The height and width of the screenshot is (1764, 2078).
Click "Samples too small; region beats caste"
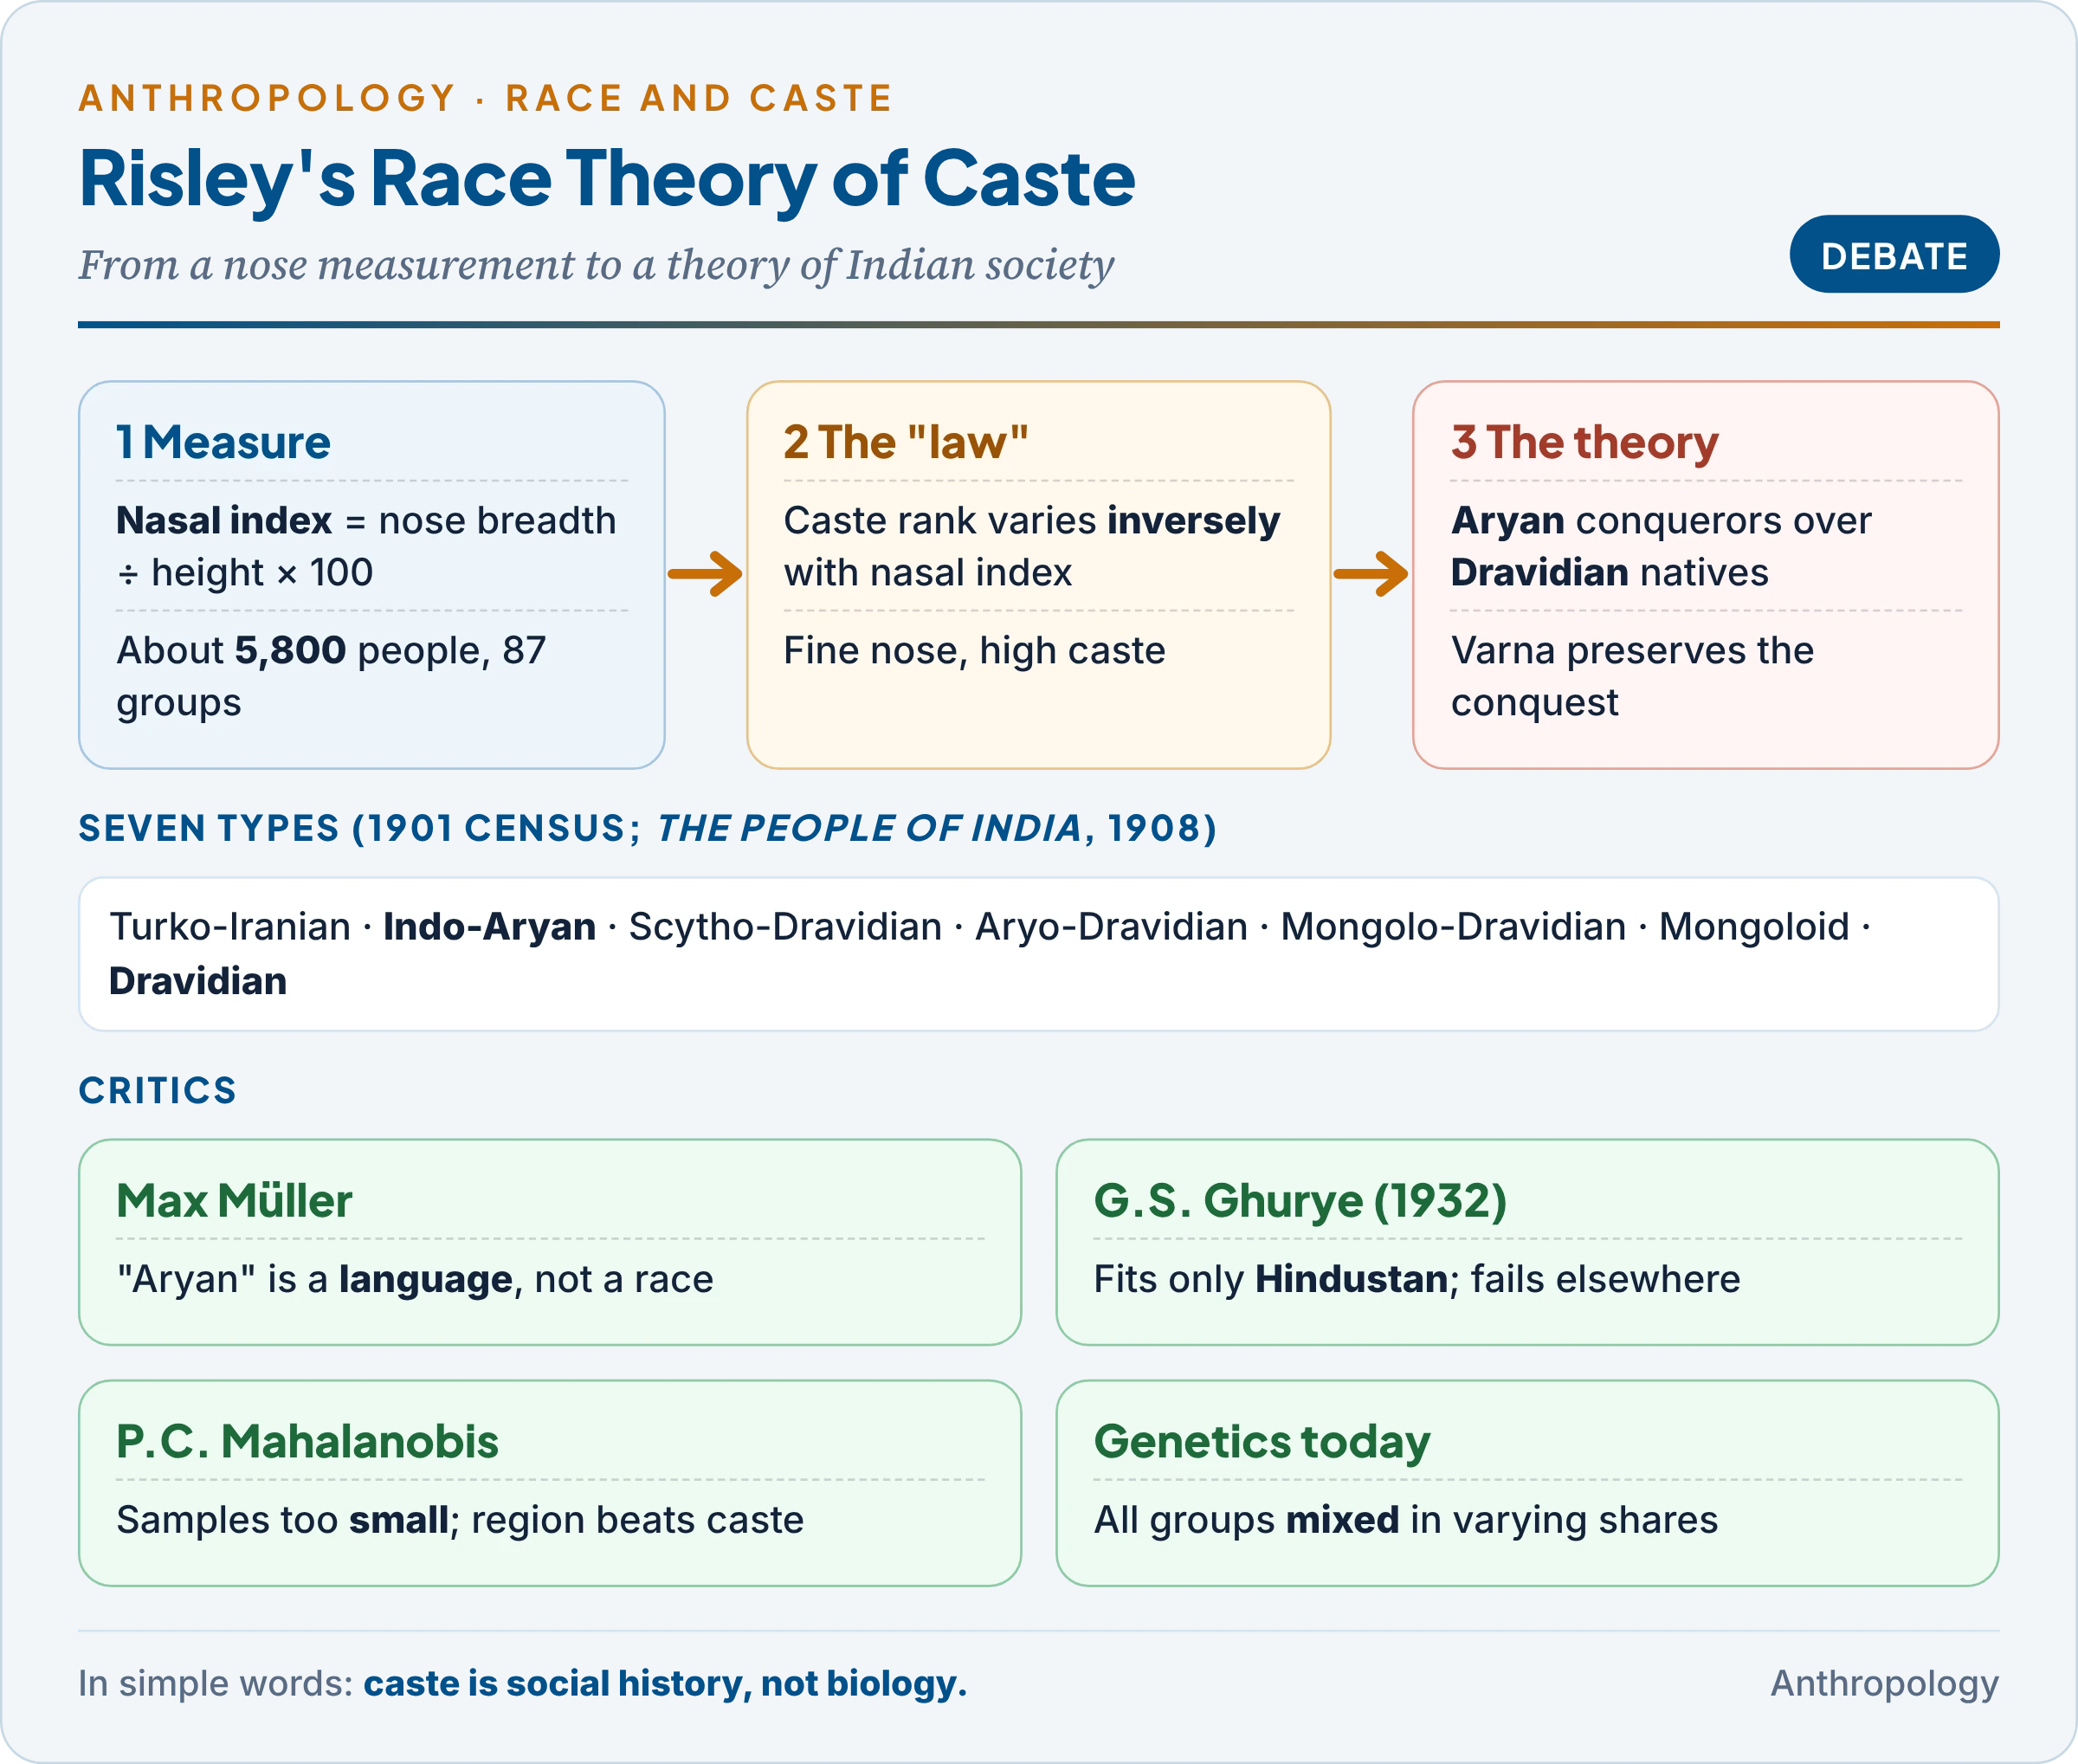pos(460,1521)
